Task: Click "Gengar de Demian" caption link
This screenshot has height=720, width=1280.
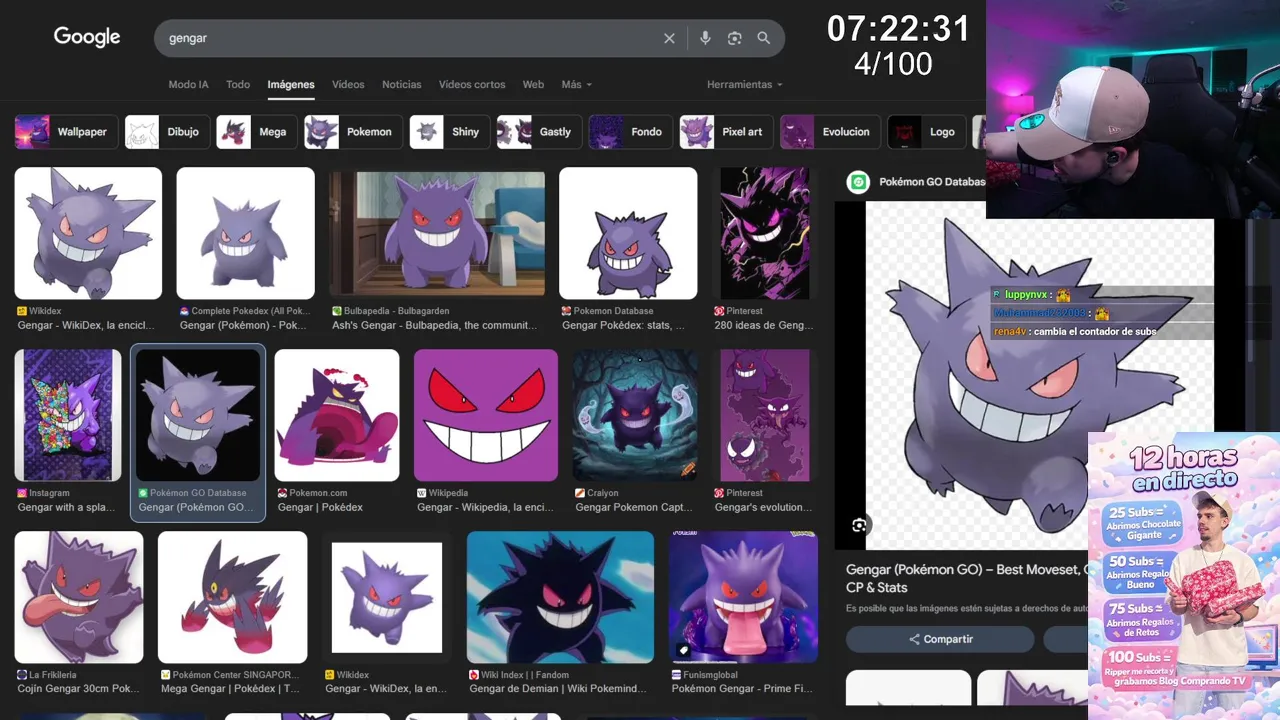Action: [x=558, y=689]
